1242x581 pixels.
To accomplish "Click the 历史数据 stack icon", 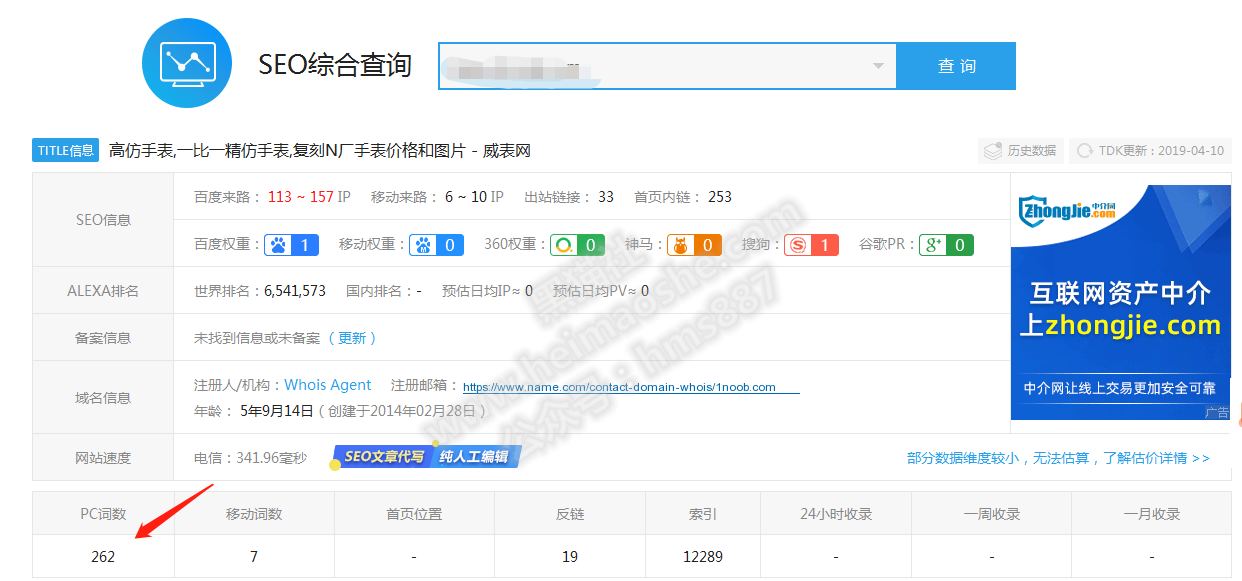I will 993,151.
